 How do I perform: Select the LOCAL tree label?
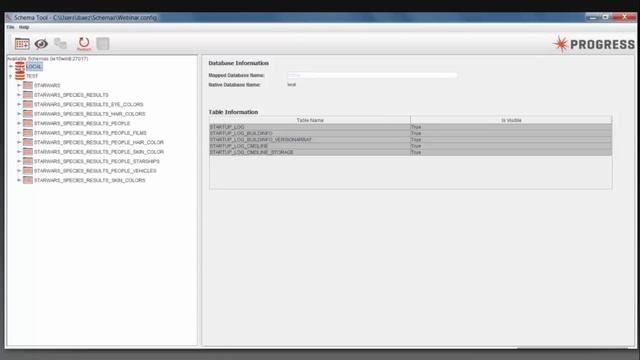(34, 67)
